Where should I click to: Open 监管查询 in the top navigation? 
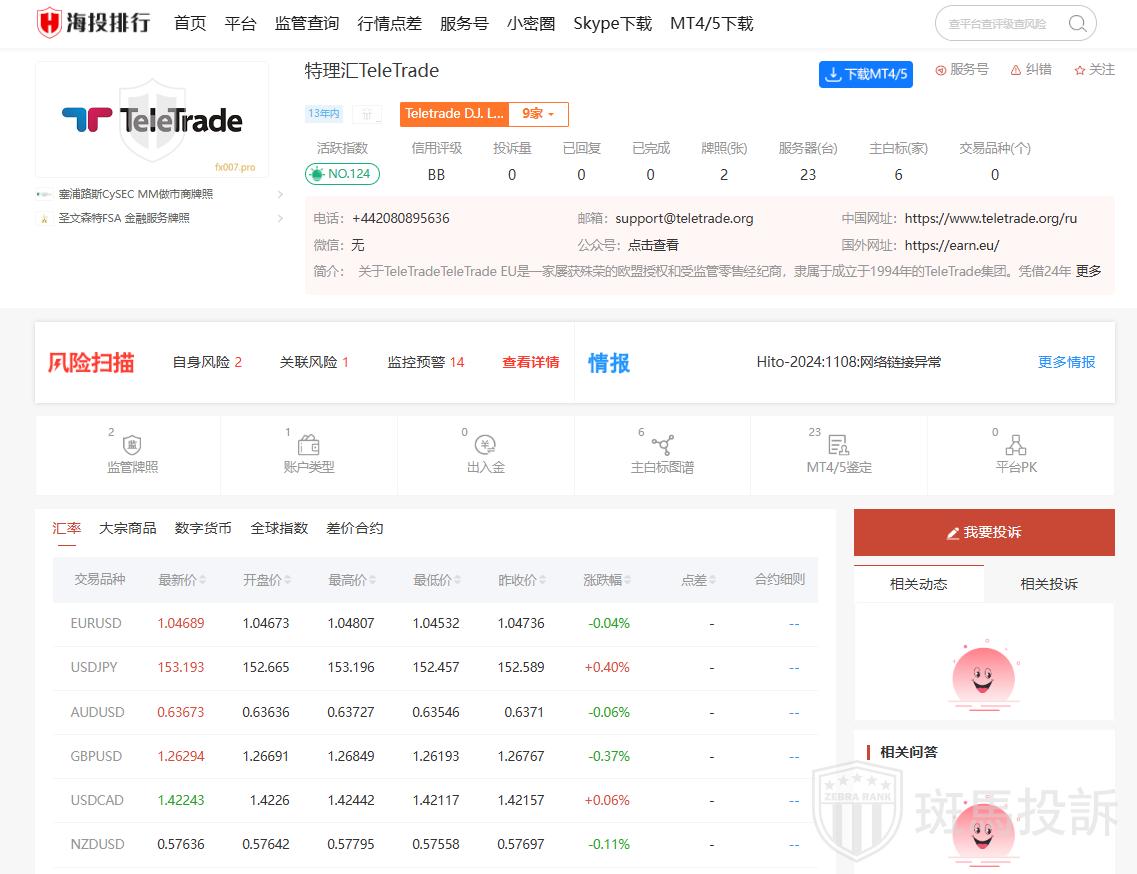pos(306,24)
